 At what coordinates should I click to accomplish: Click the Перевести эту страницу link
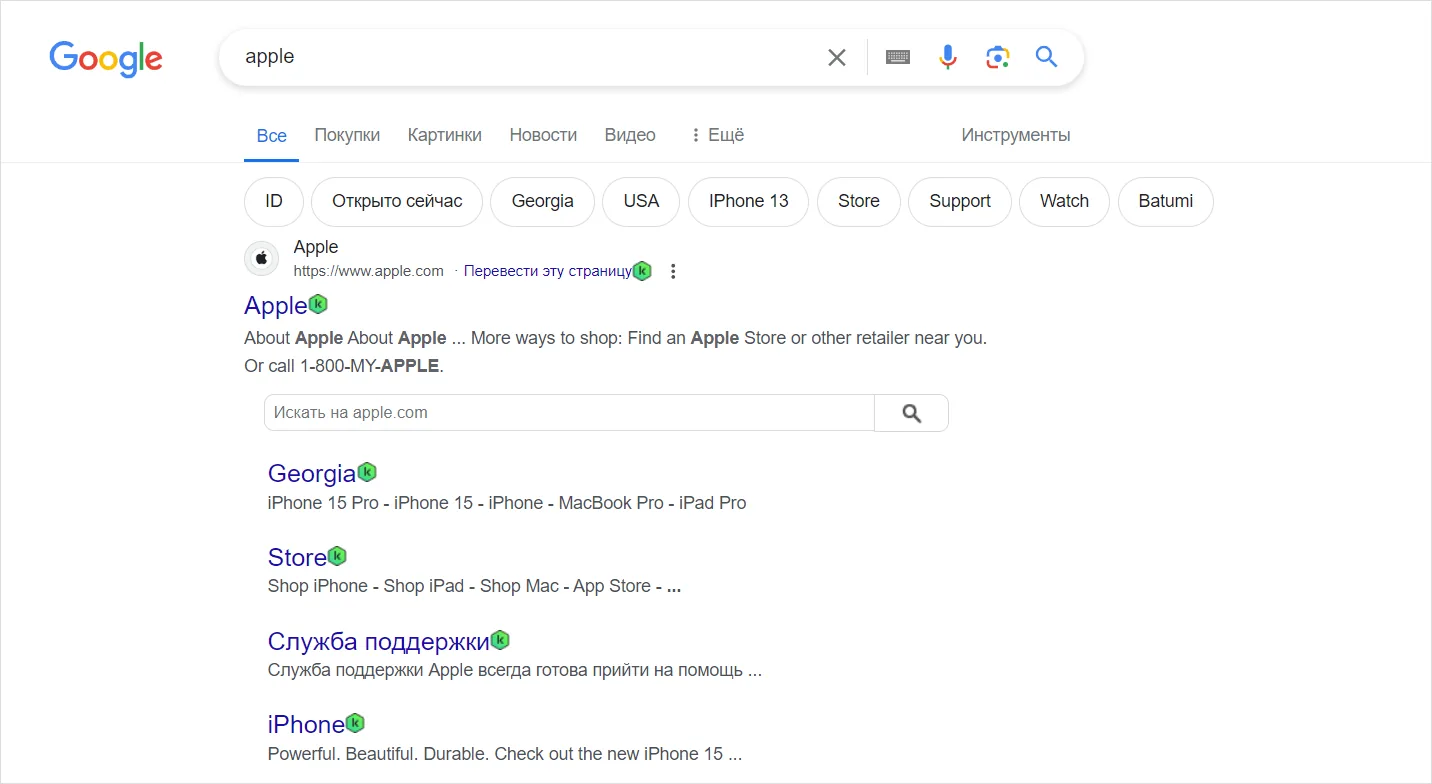coord(546,270)
